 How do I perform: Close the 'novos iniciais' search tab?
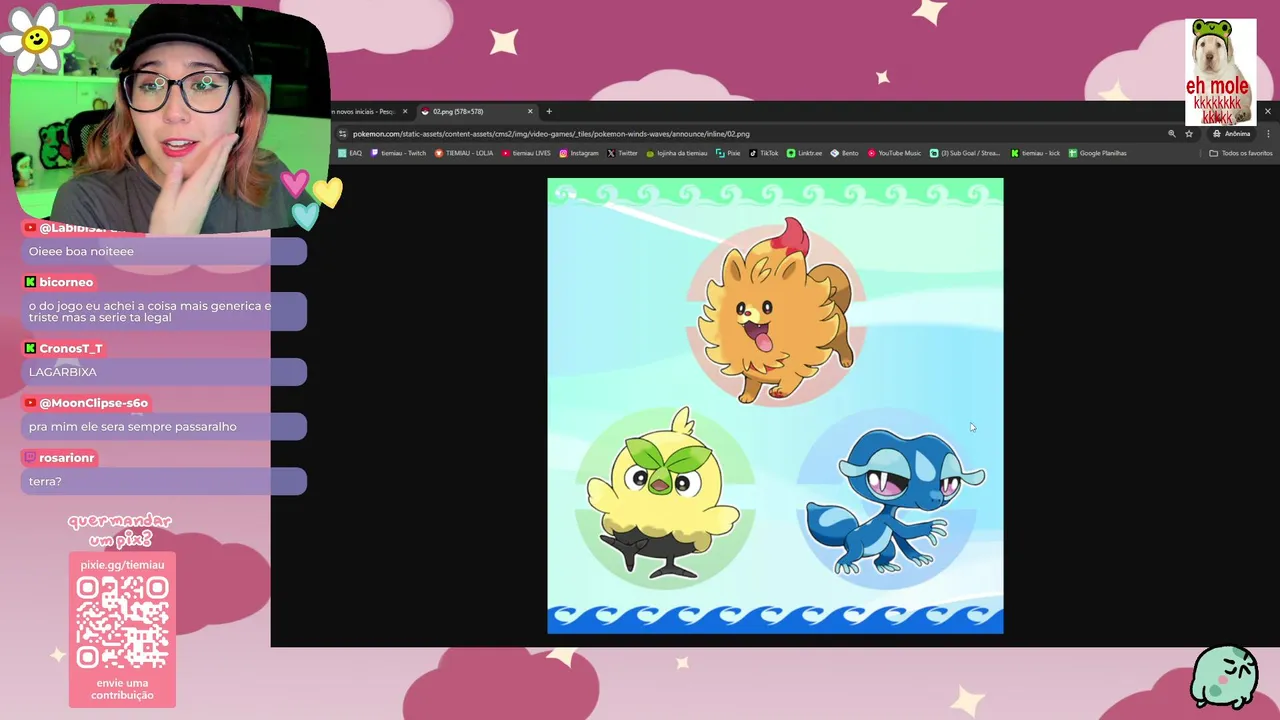(405, 111)
